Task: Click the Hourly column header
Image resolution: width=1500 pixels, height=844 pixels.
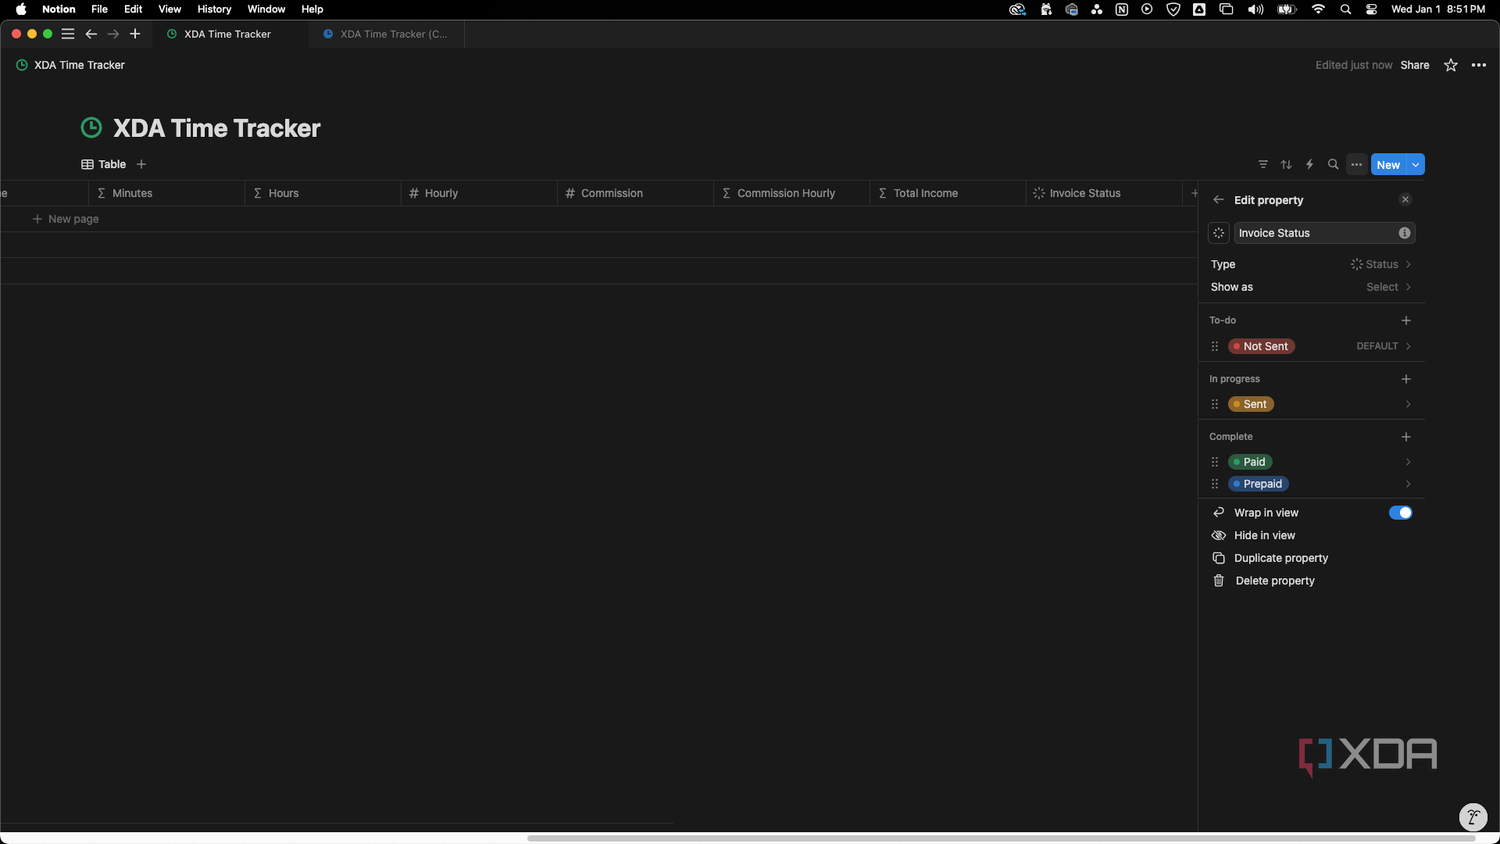Action: point(479,193)
